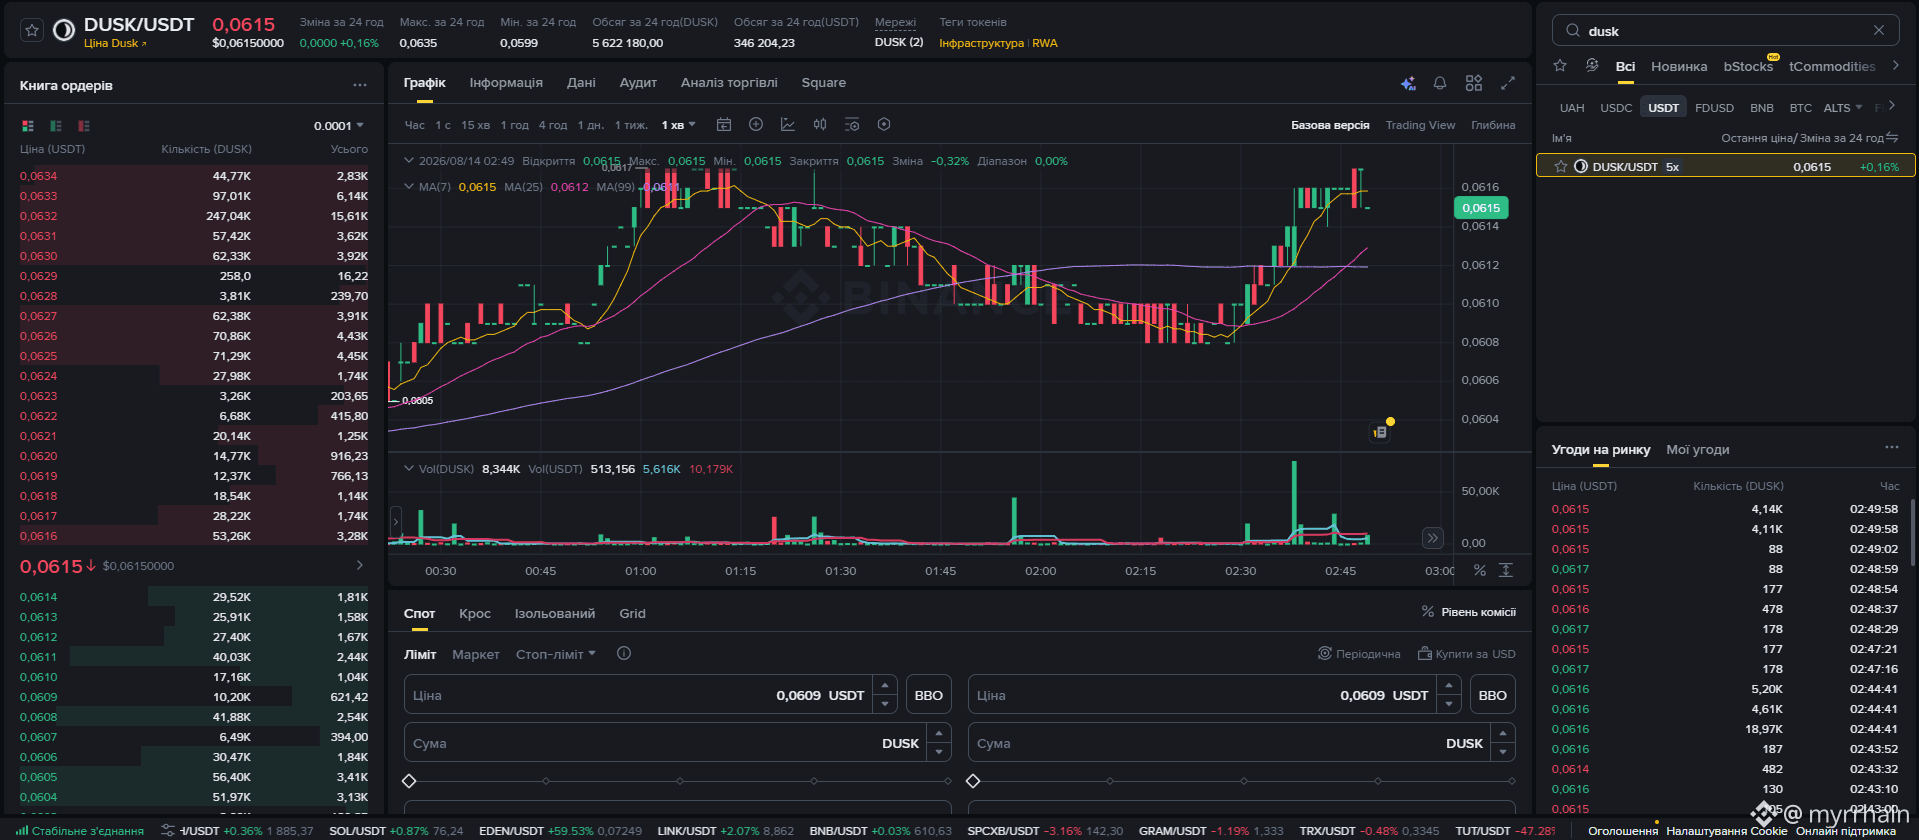Open the Стоп-ліміт order type dropdown
Image resolution: width=1919 pixels, height=840 pixels.
coord(555,654)
